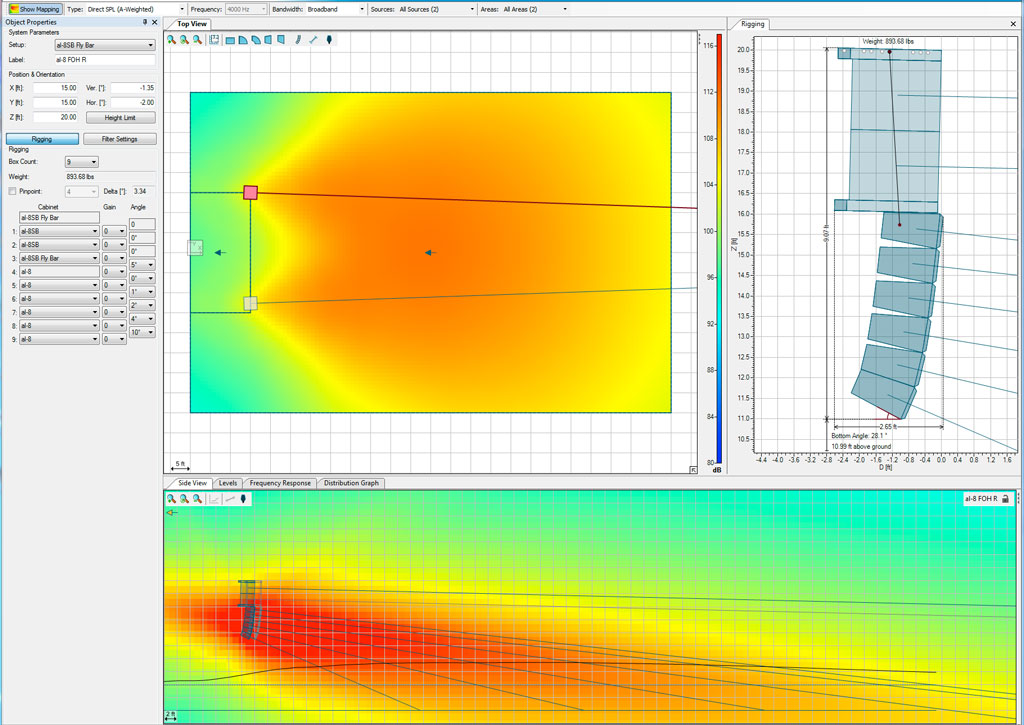Switch to the Levels tab
Screen dimensions: 1024x725
[228, 483]
